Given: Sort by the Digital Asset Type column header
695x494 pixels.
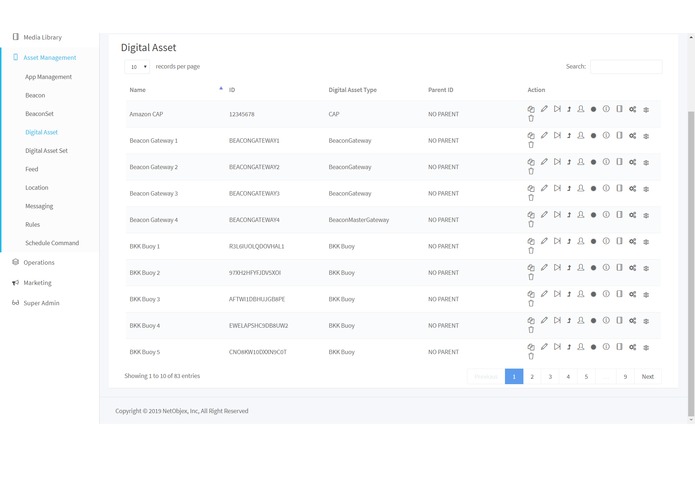Looking at the screenshot, I should [352, 90].
